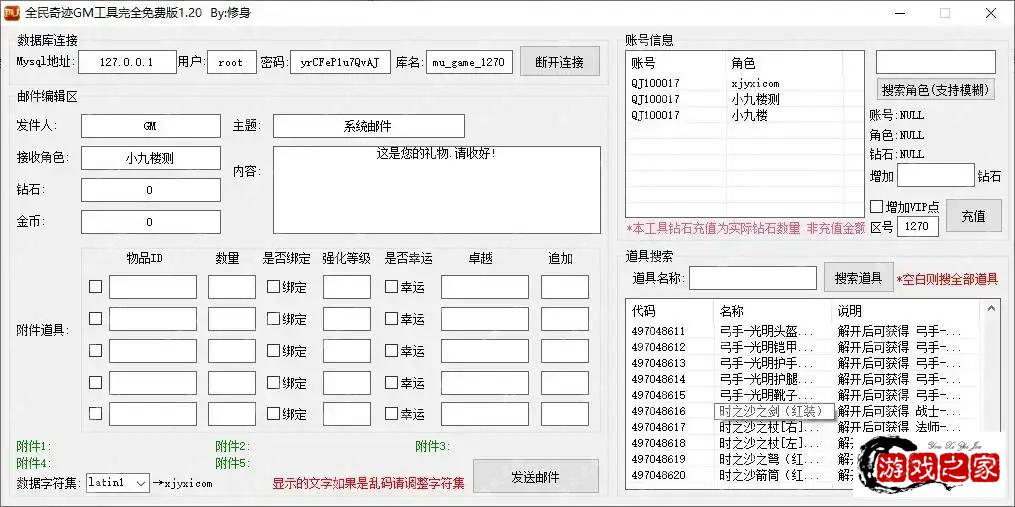The width and height of the screenshot is (1015, 507).
Task: Focus the 道具名称 search input field
Action: (752, 278)
